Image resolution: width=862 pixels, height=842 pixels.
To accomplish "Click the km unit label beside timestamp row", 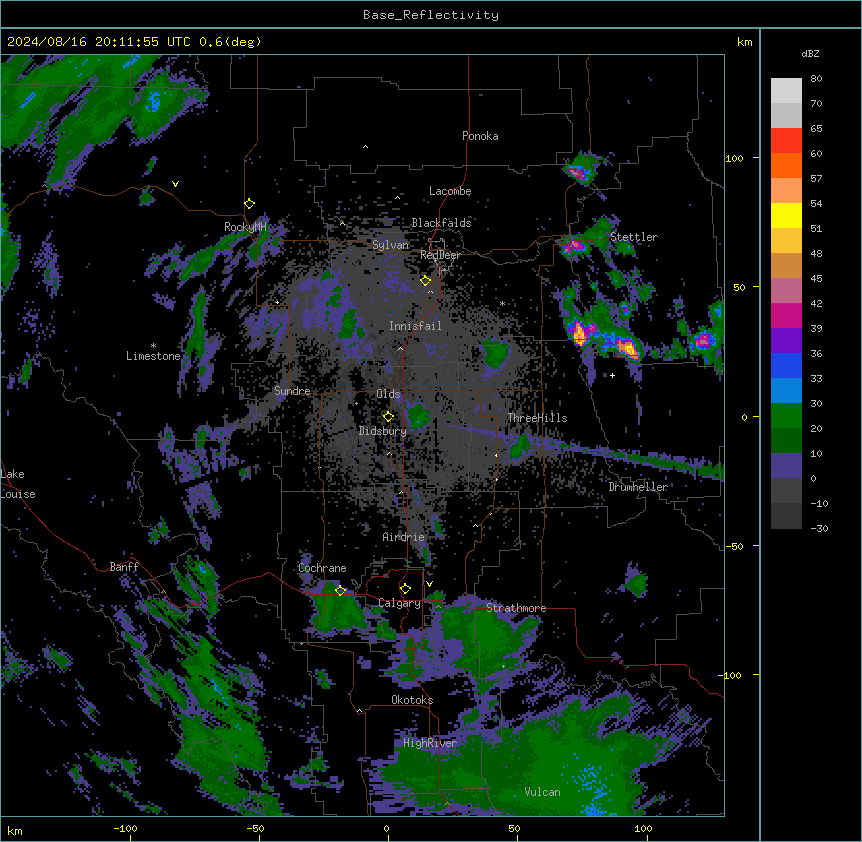I will tap(745, 42).
